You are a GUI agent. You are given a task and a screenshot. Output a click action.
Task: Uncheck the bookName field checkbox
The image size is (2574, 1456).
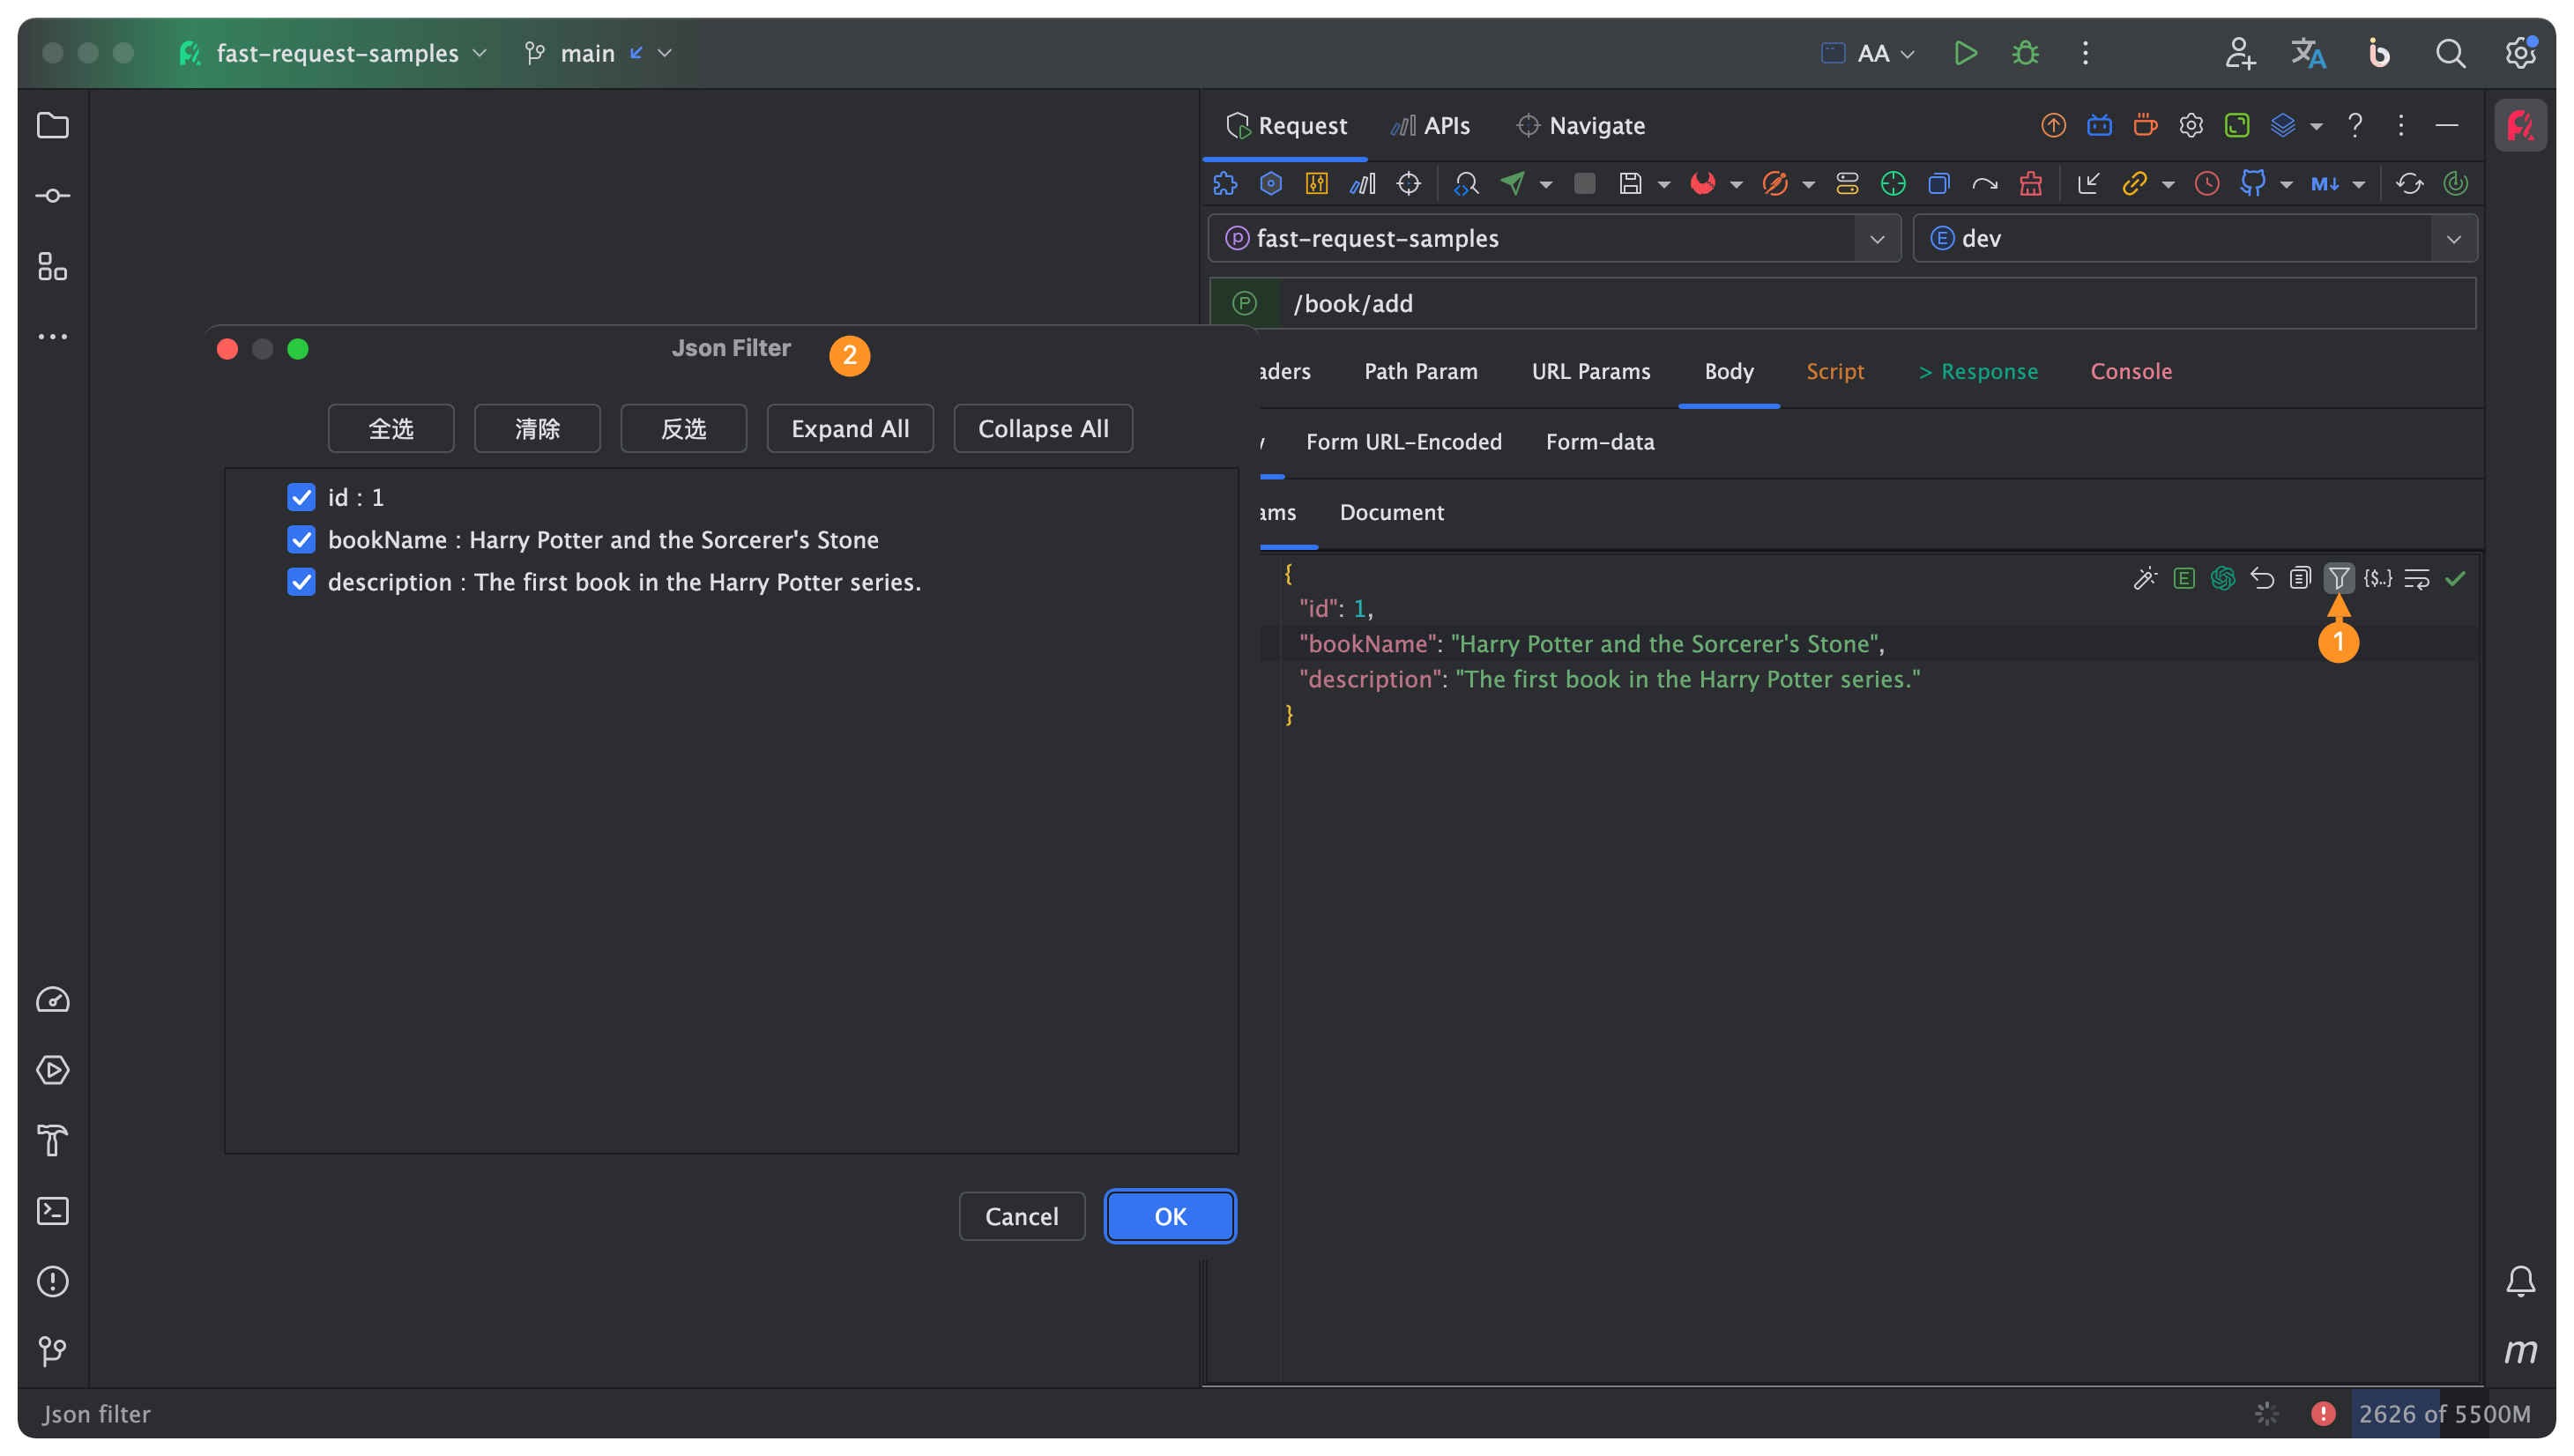coord(301,539)
